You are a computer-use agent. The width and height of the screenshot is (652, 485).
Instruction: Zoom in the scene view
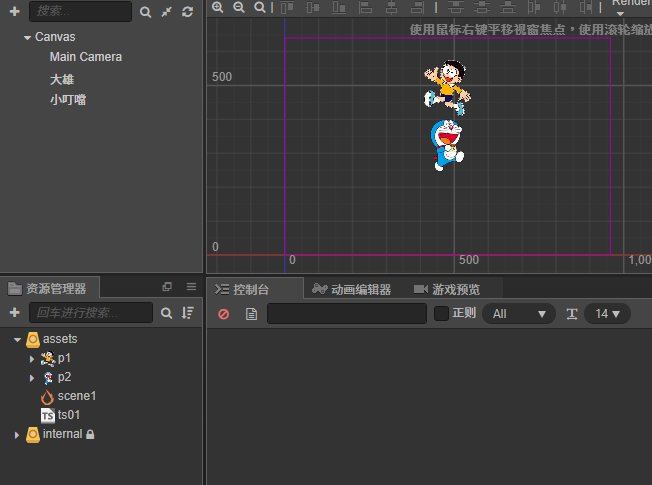[217, 7]
